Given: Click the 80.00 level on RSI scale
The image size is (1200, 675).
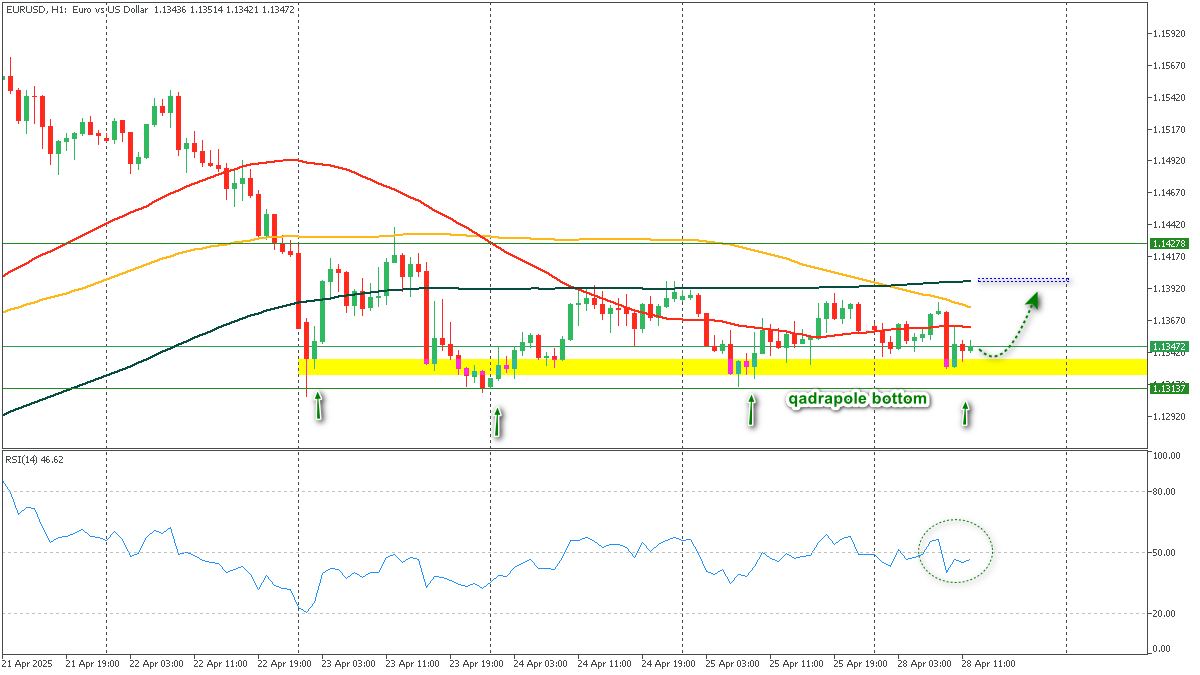Looking at the screenshot, I should click(x=1164, y=492).
